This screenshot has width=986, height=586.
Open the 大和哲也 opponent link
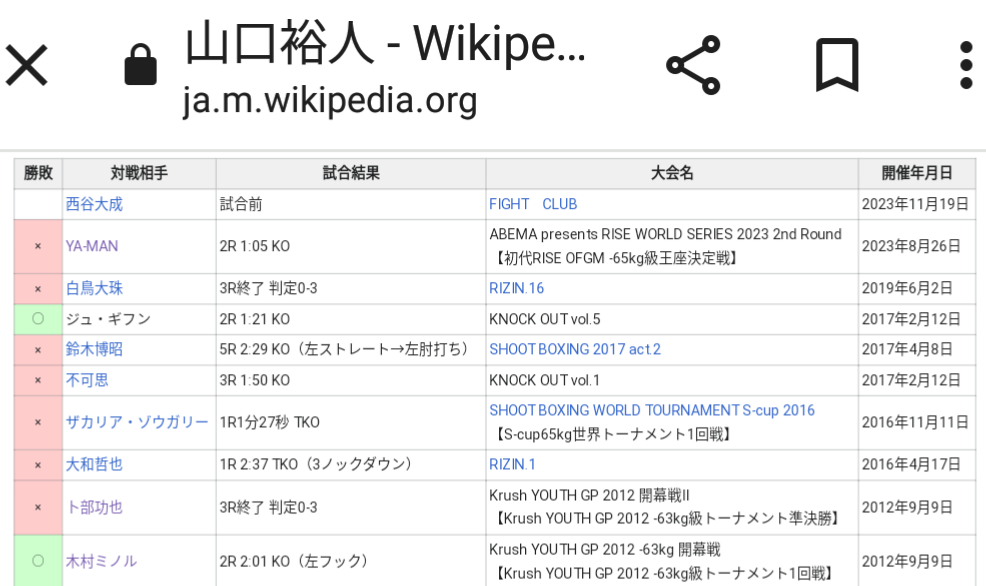(94, 465)
